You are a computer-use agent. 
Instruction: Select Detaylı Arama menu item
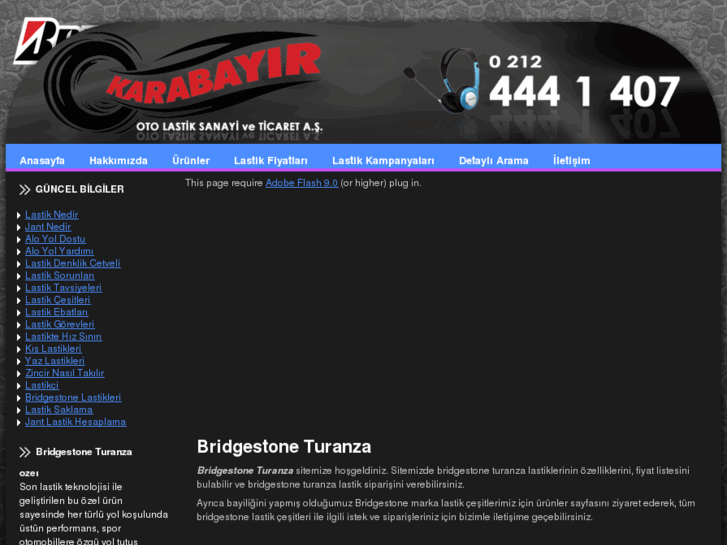(493, 160)
